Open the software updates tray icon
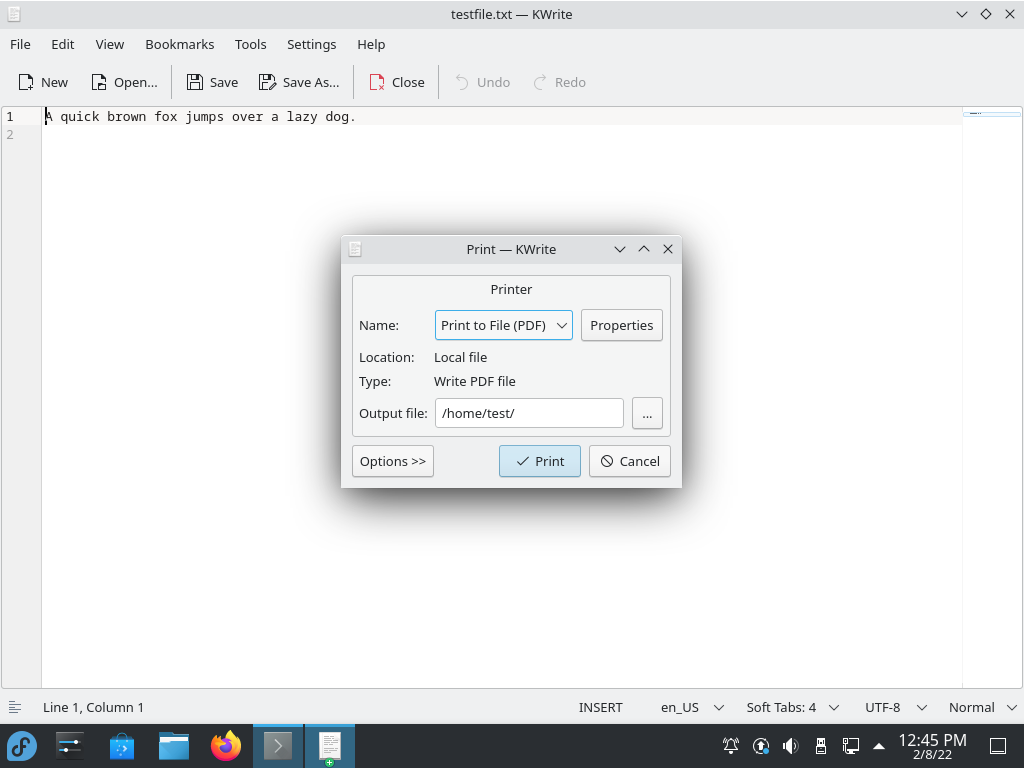Image resolution: width=1024 pixels, height=768 pixels. 761,745
